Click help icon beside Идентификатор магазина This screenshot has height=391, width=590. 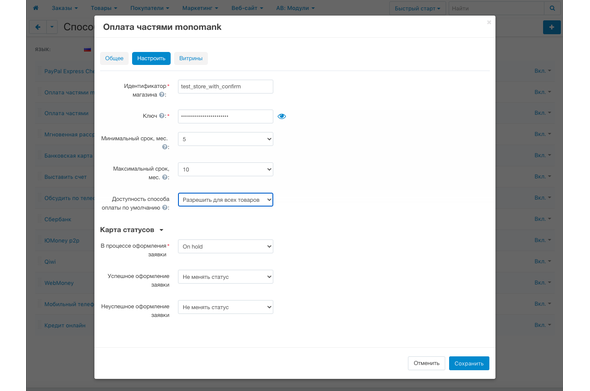click(x=161, y=94)
